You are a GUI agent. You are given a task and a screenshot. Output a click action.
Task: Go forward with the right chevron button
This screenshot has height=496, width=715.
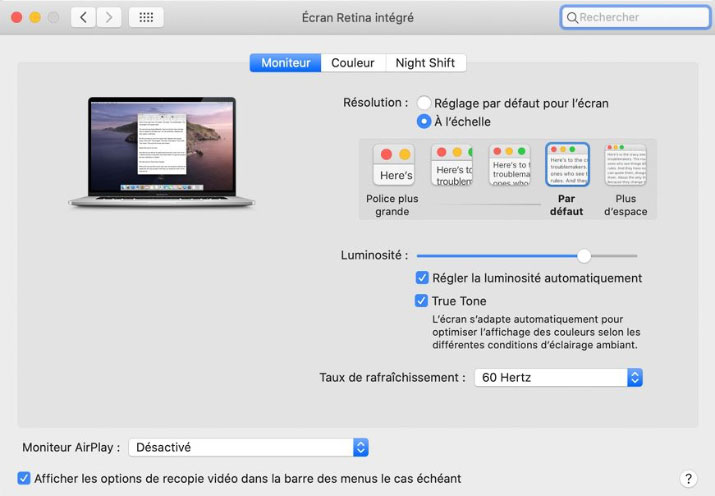[109, 18]
